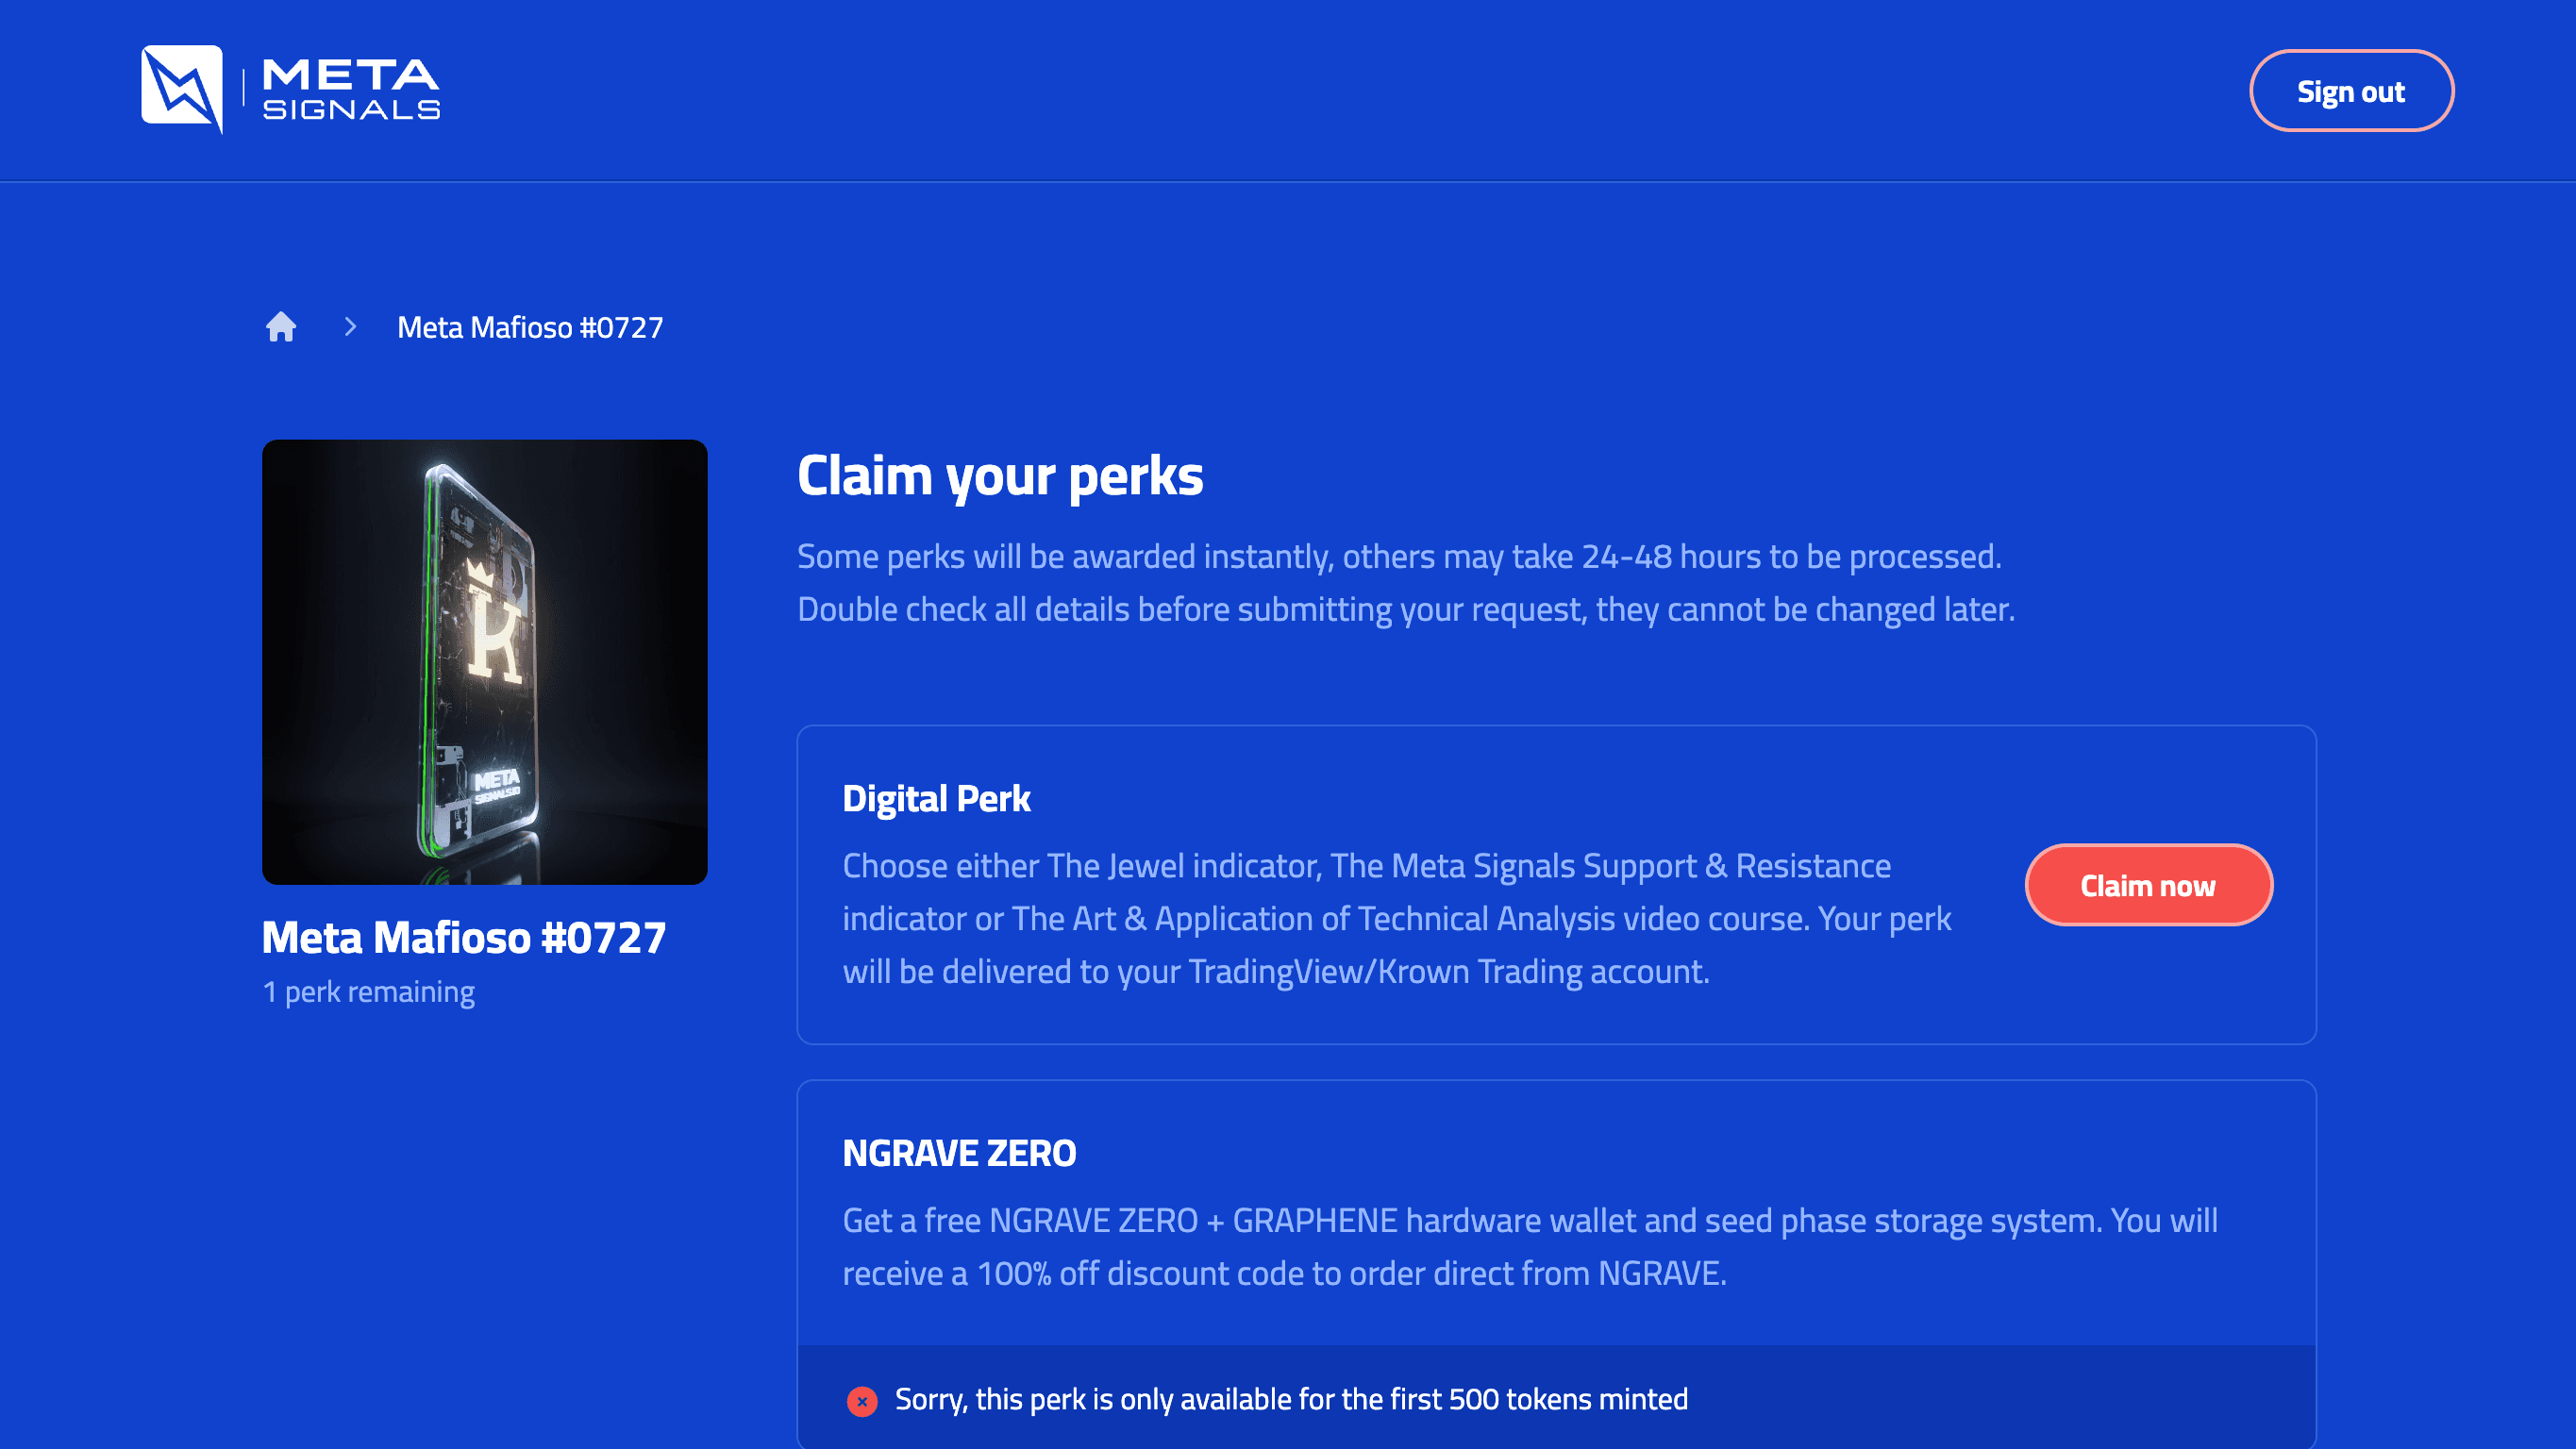Click the red error icon beside the NGRAVE notice

point(862,1400)
